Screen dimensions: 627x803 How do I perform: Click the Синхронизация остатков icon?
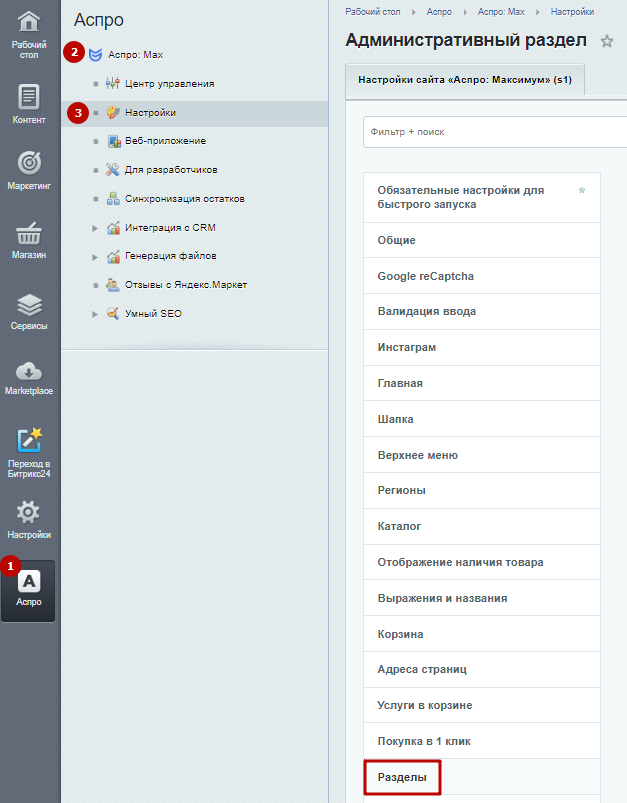pyautogui.click(x=113, y=199)
